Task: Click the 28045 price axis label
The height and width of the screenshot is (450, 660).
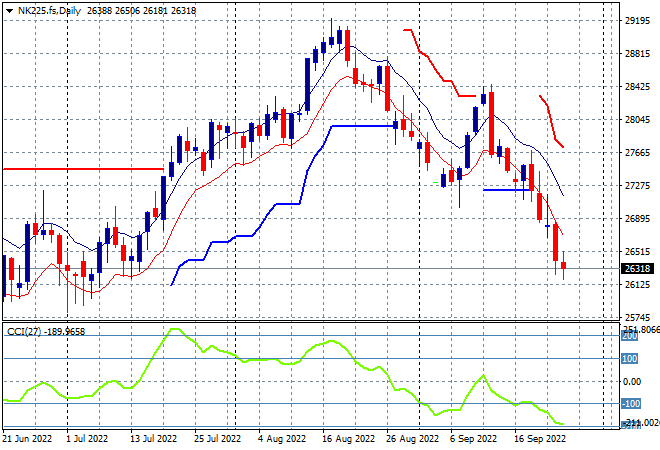Action: point(637,120)
